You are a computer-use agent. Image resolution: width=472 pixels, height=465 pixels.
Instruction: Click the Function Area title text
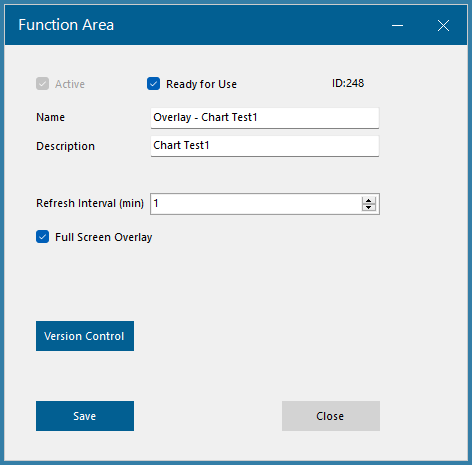[x=66, y=25]
